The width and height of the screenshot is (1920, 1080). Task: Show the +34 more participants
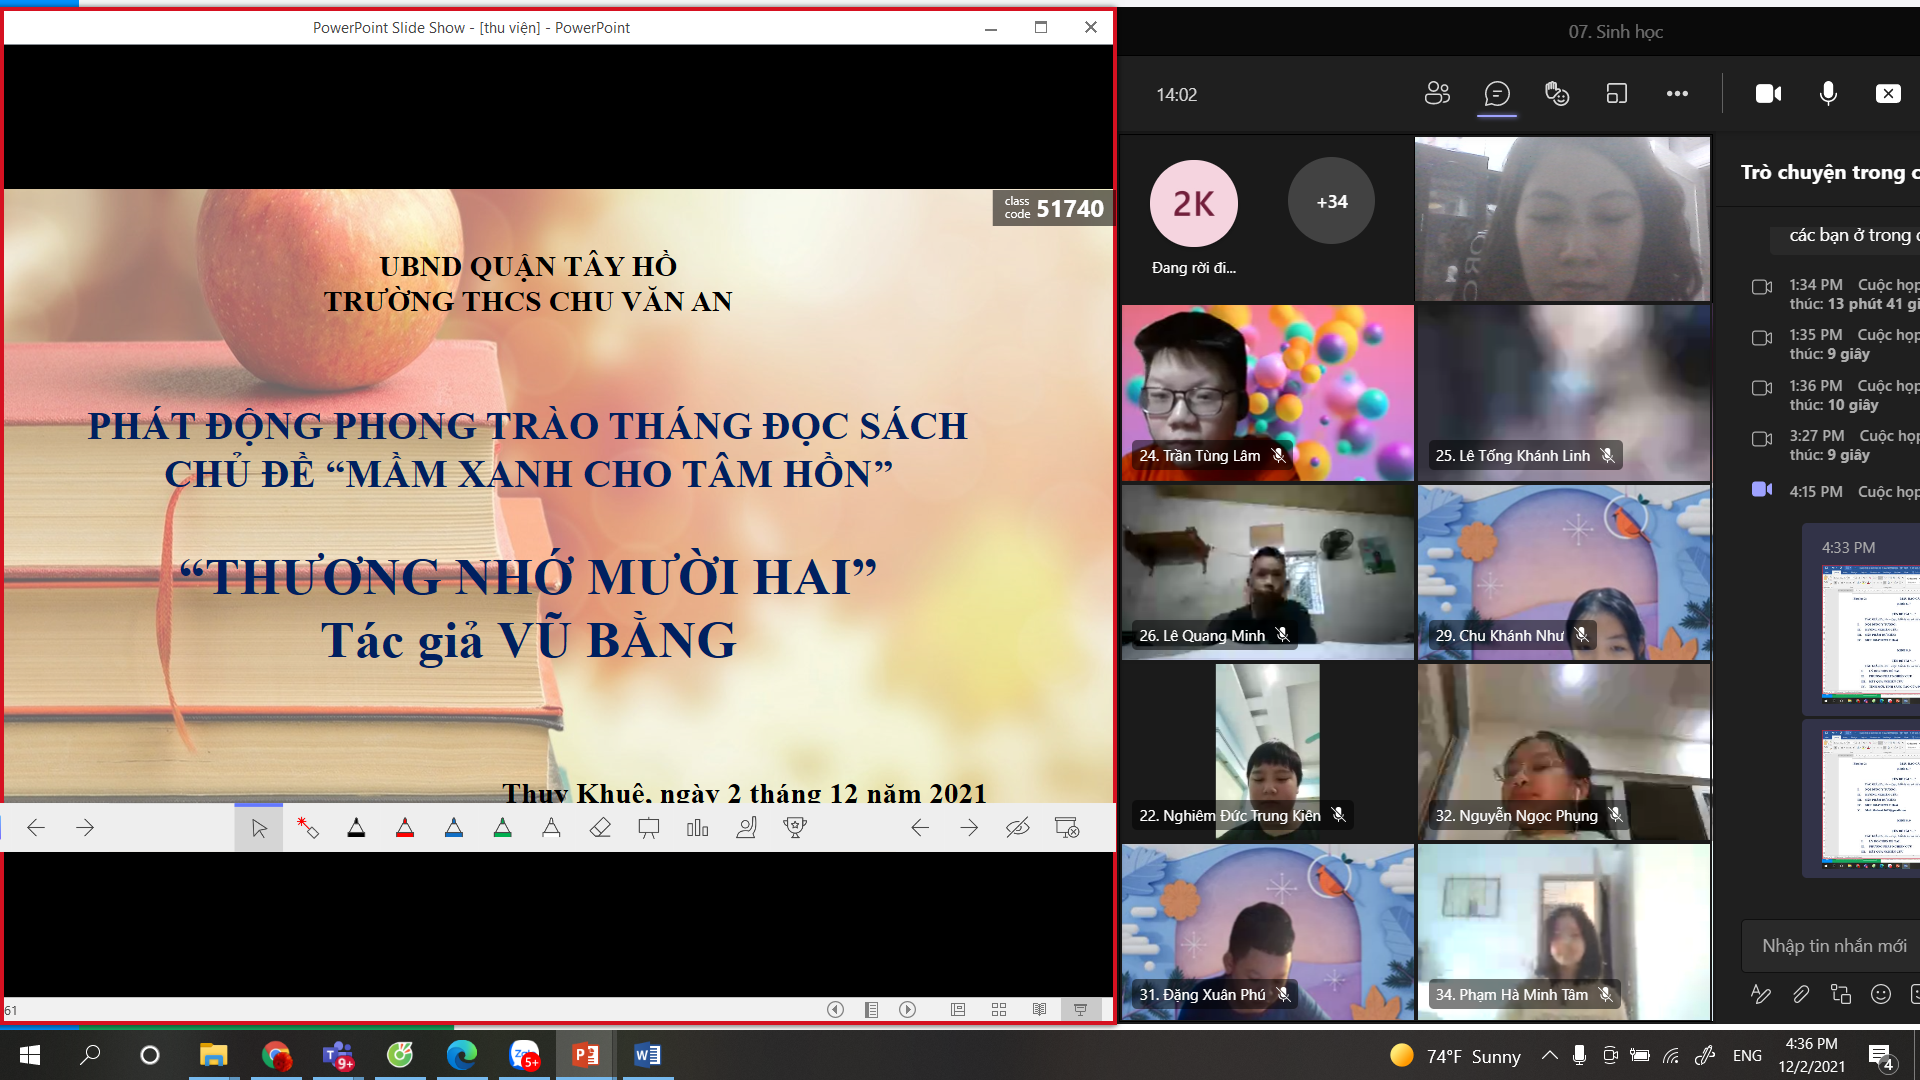coord(1331,201)
